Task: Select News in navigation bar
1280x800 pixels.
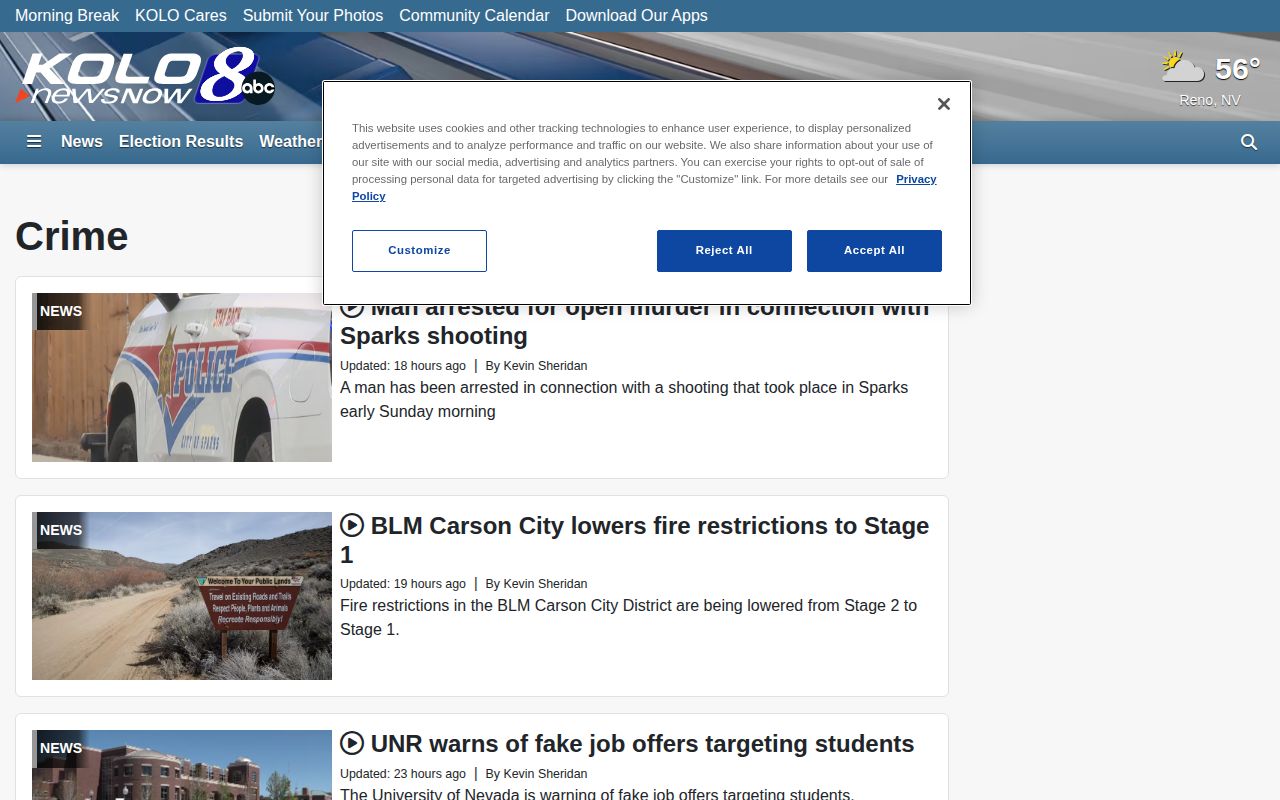Action: tap(82, 142)
